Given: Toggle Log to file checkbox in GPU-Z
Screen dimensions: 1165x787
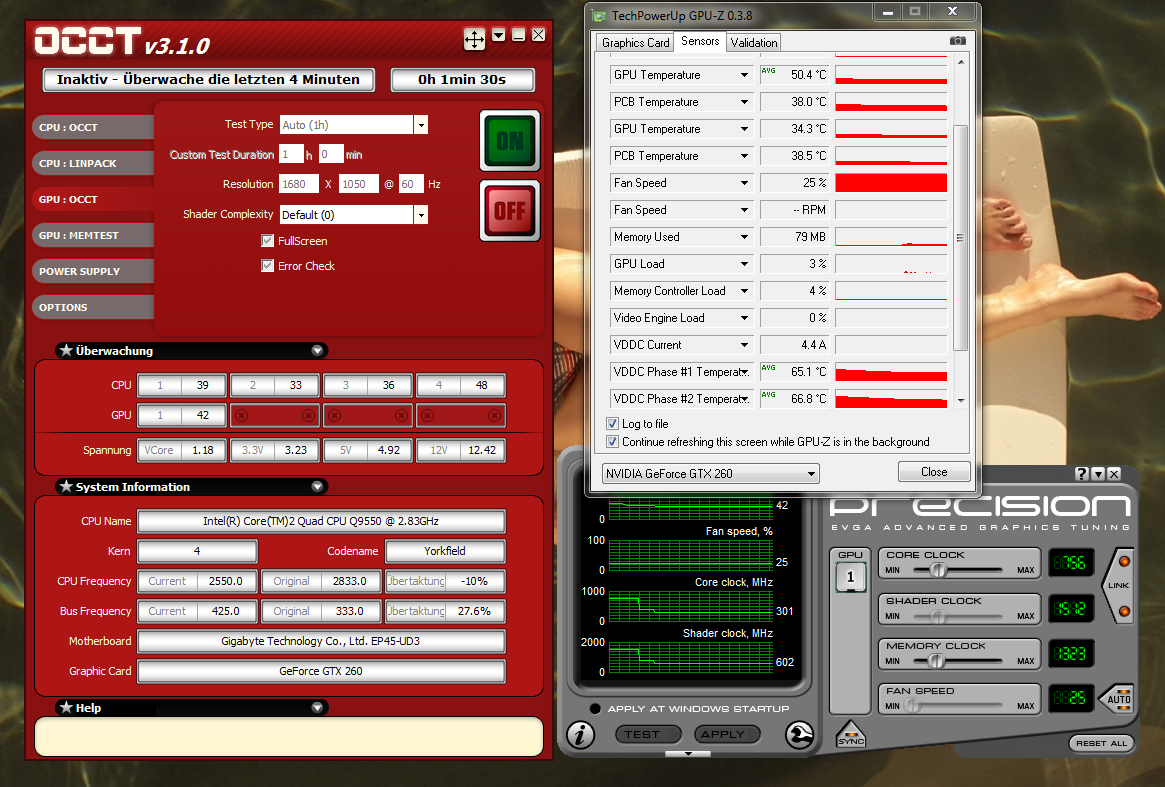Looking at the screenshot, I should (612, 424).
